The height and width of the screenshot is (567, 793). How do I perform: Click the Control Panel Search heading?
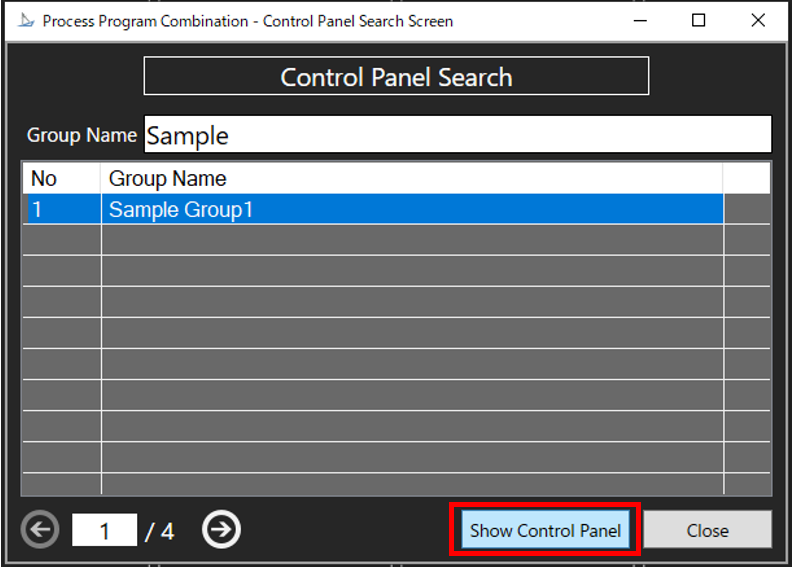pyautogui.click(x=396, y=77)
